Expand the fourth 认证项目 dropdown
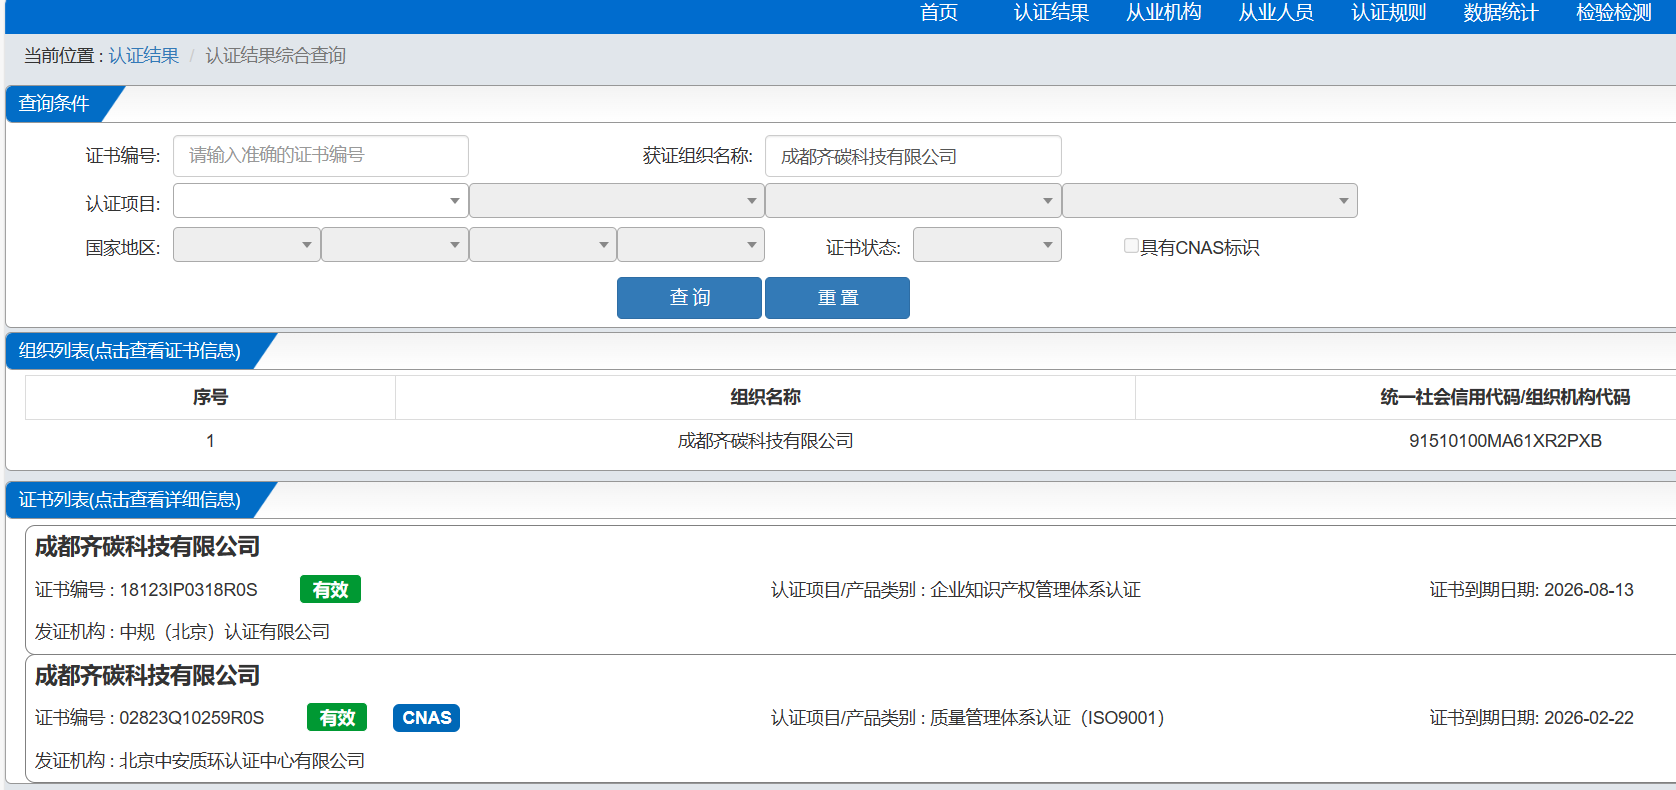 click(1210, 201)
